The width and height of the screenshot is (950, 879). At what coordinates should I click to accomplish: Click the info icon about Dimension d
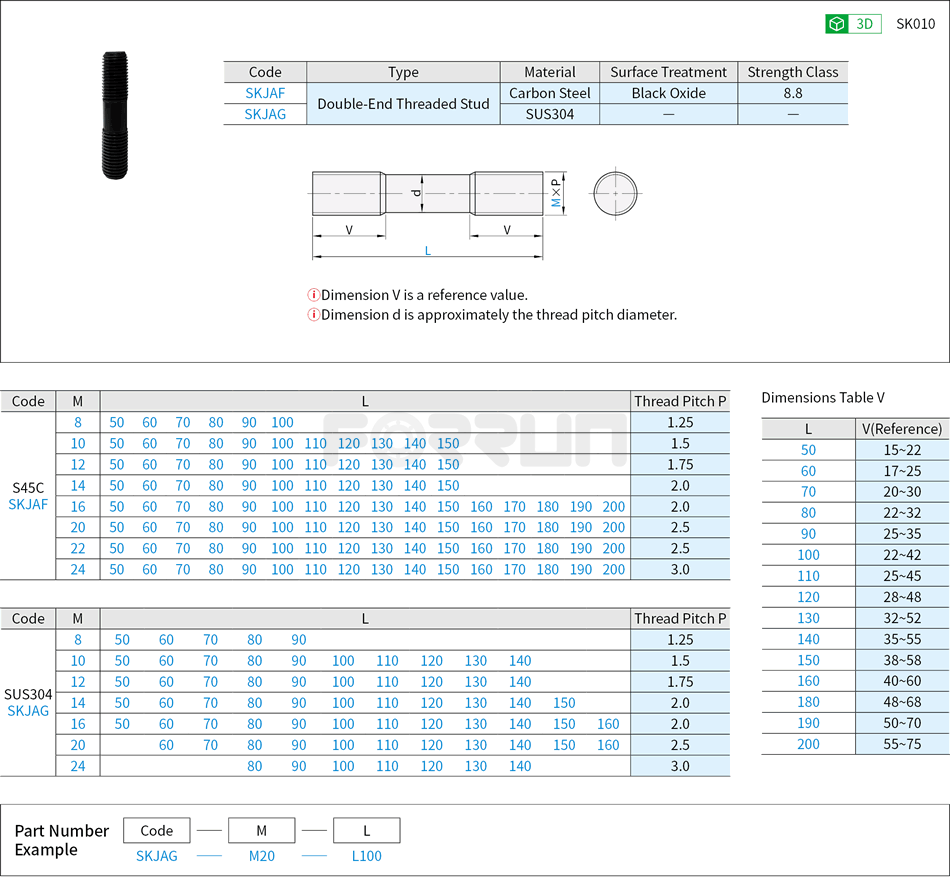pos(313,314)
